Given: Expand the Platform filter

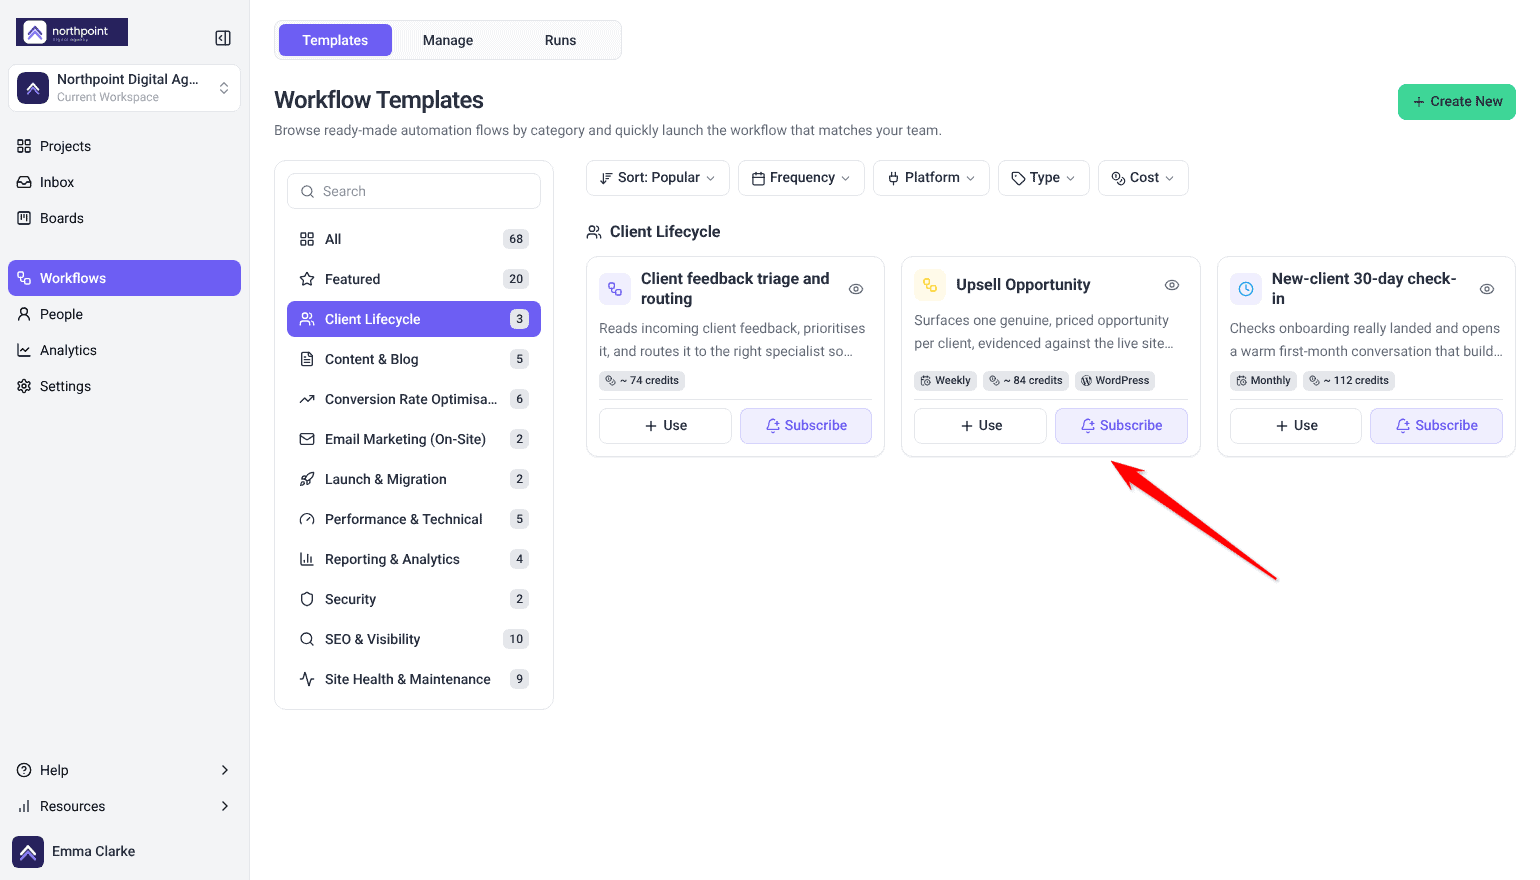Looking at the screenshot, I should pos(931,178).
